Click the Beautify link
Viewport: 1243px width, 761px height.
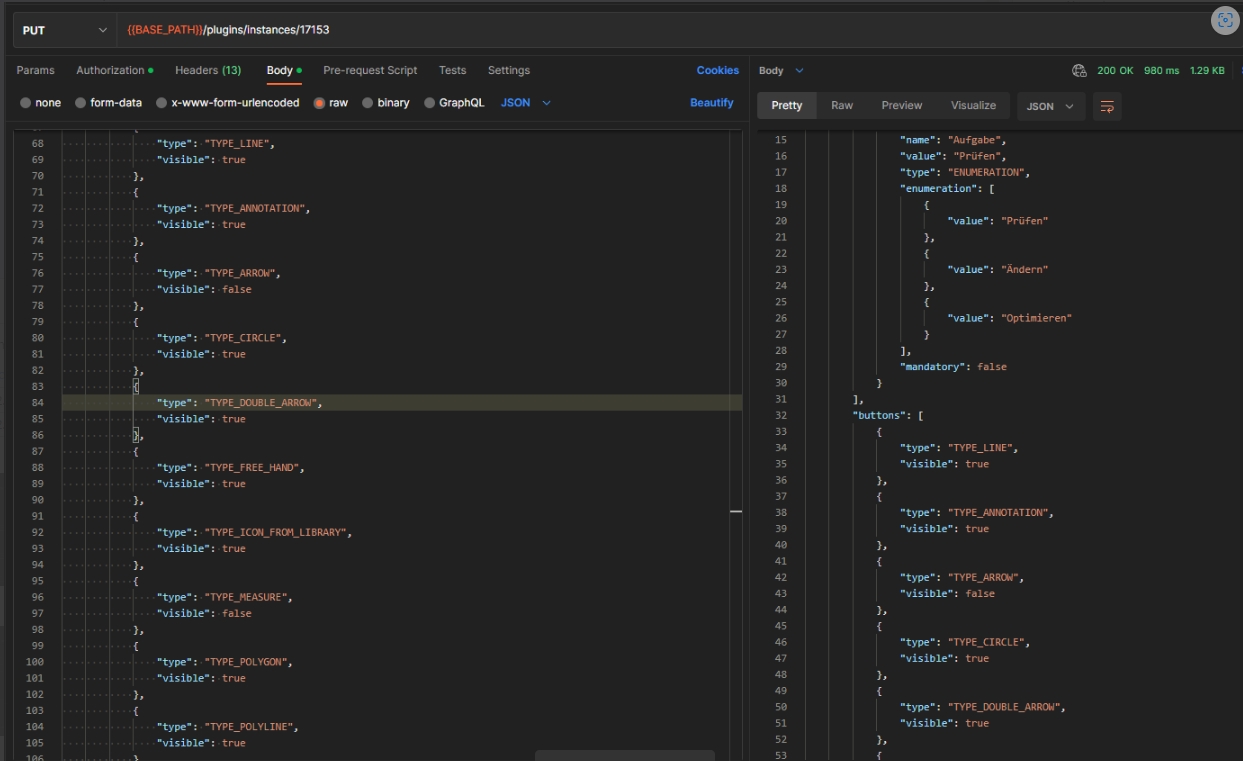(x=711, y=103)
